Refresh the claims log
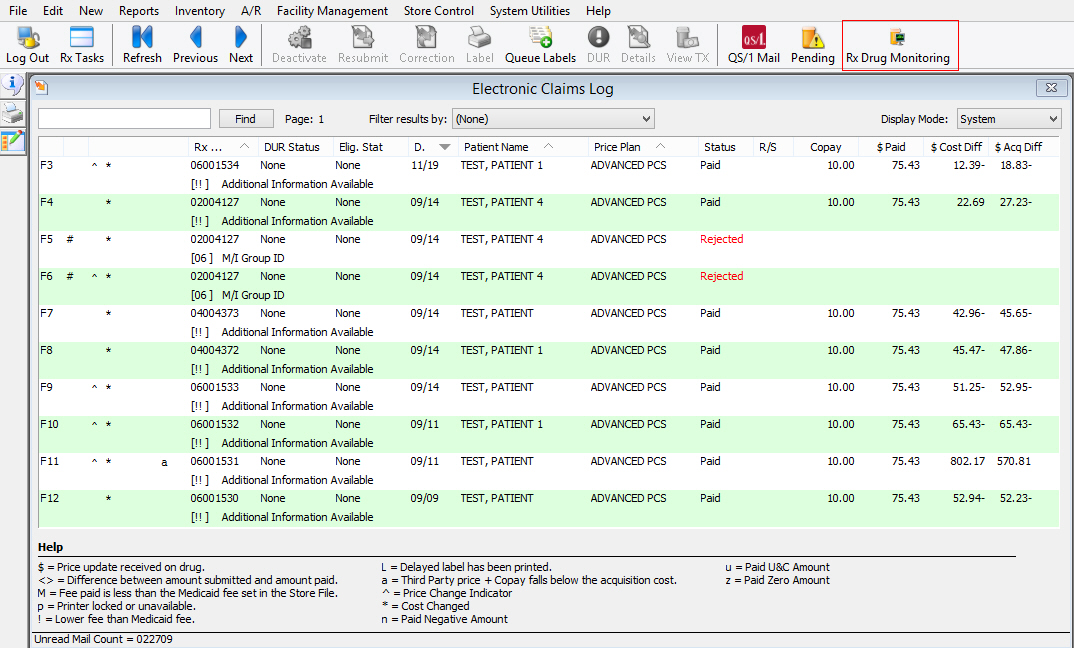1074x648 pixels. click(x=142, y=45)
